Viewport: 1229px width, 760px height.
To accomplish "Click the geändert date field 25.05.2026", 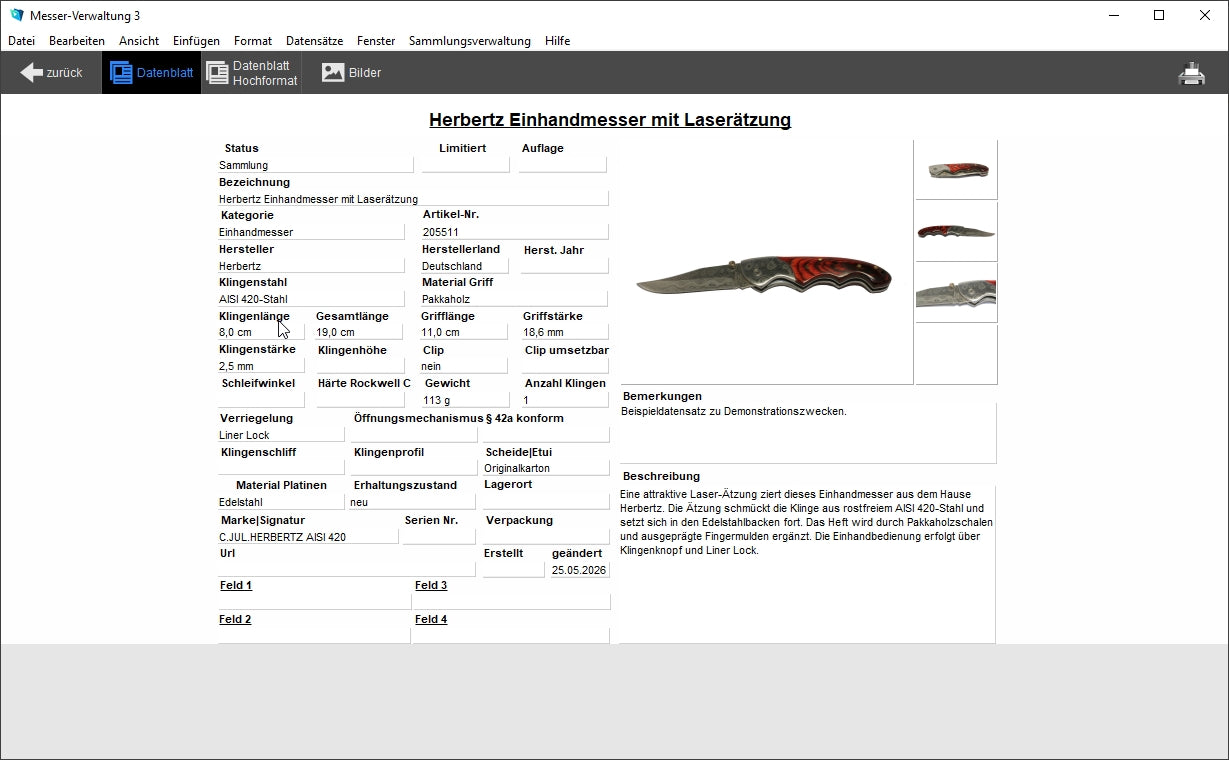I will [580, 570].
